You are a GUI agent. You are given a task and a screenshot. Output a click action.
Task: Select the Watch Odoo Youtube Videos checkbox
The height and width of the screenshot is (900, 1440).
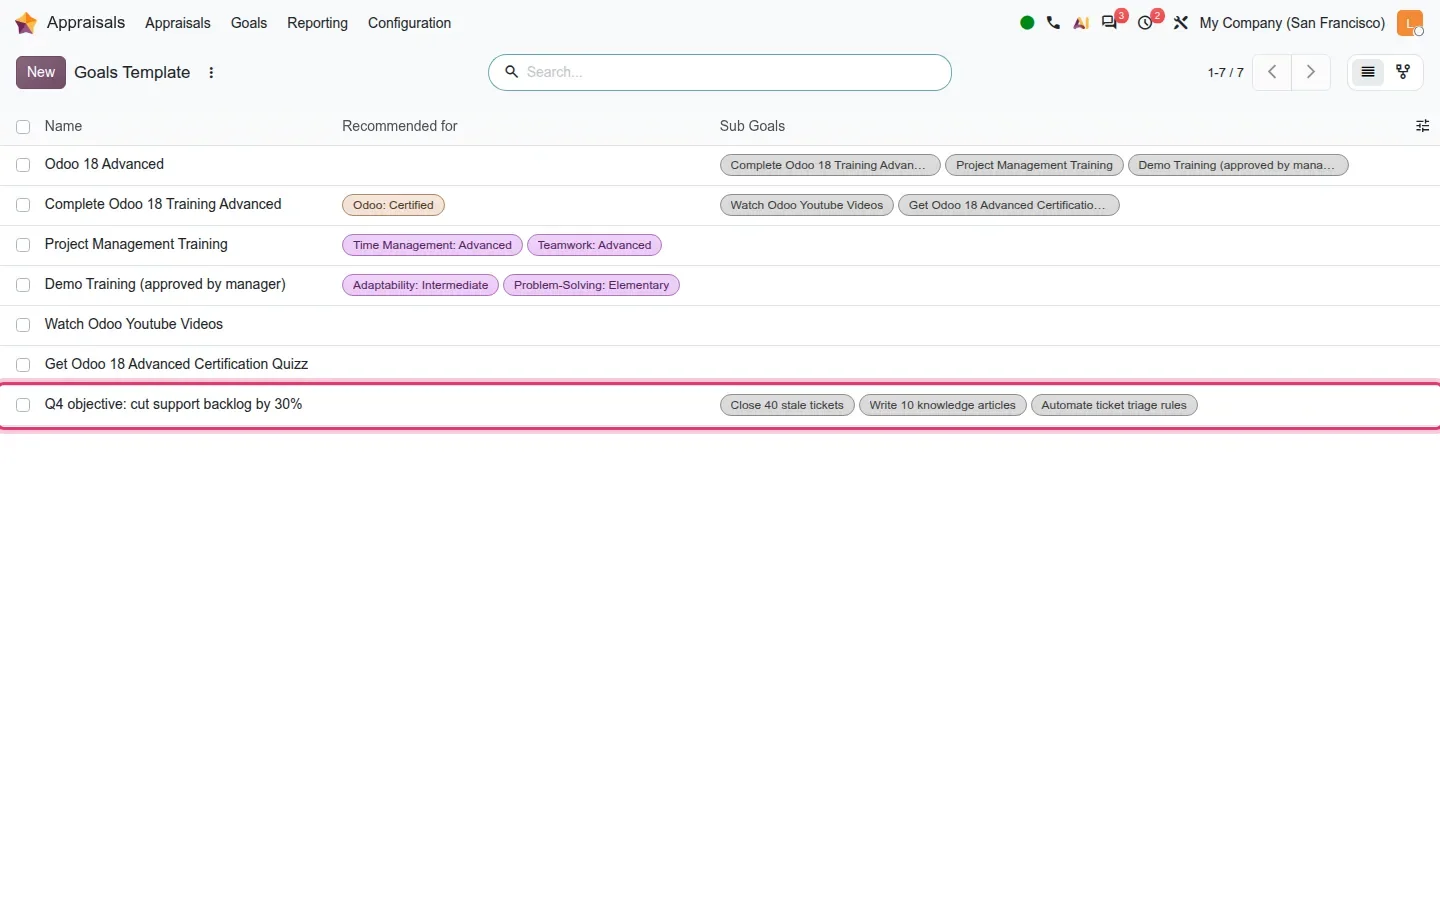pyautogui.click(x=23, y=325)
